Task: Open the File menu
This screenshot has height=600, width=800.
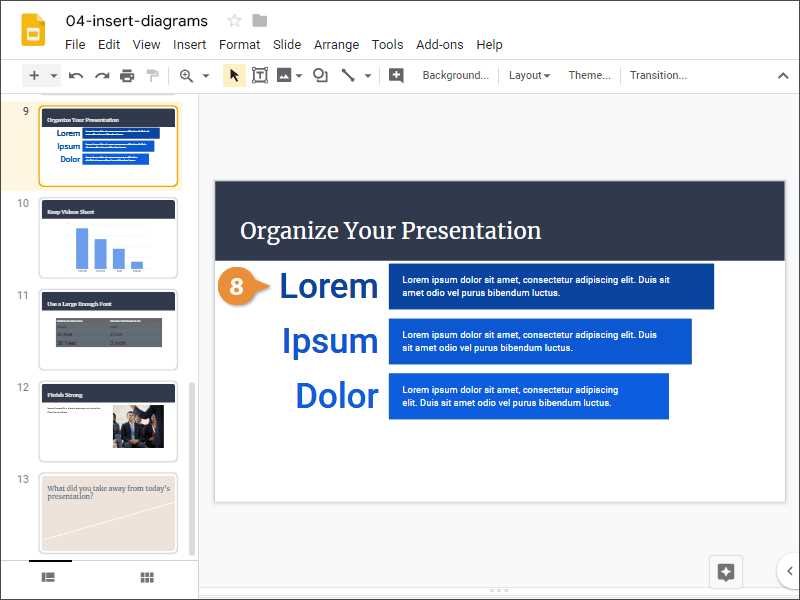Action: coord(75,45)
